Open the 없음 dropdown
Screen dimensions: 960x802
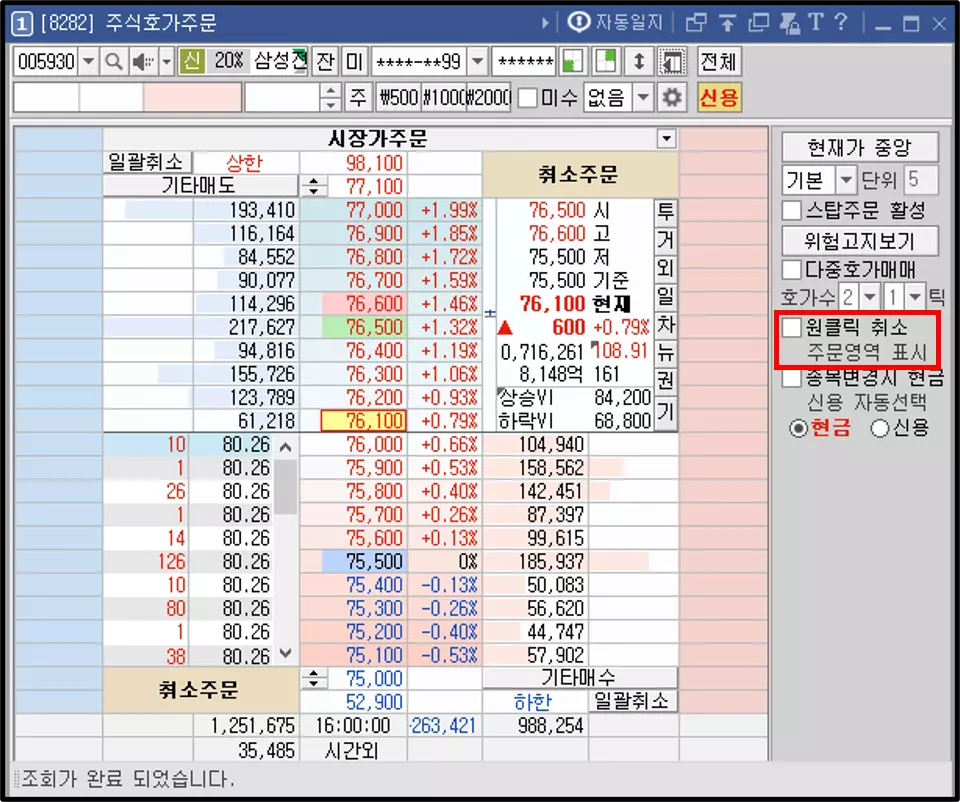point(642,98)
